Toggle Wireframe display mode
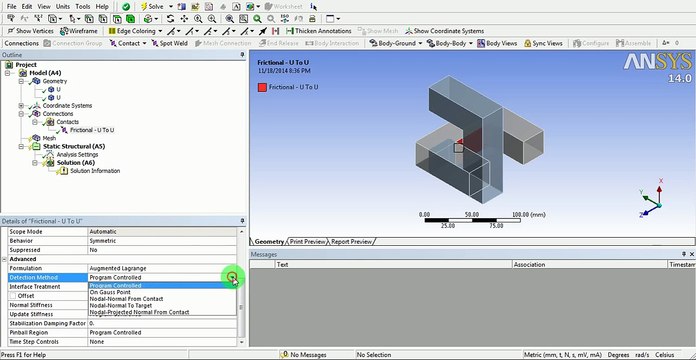The width and height of the screenshot is (696, 360). (79, 31)
